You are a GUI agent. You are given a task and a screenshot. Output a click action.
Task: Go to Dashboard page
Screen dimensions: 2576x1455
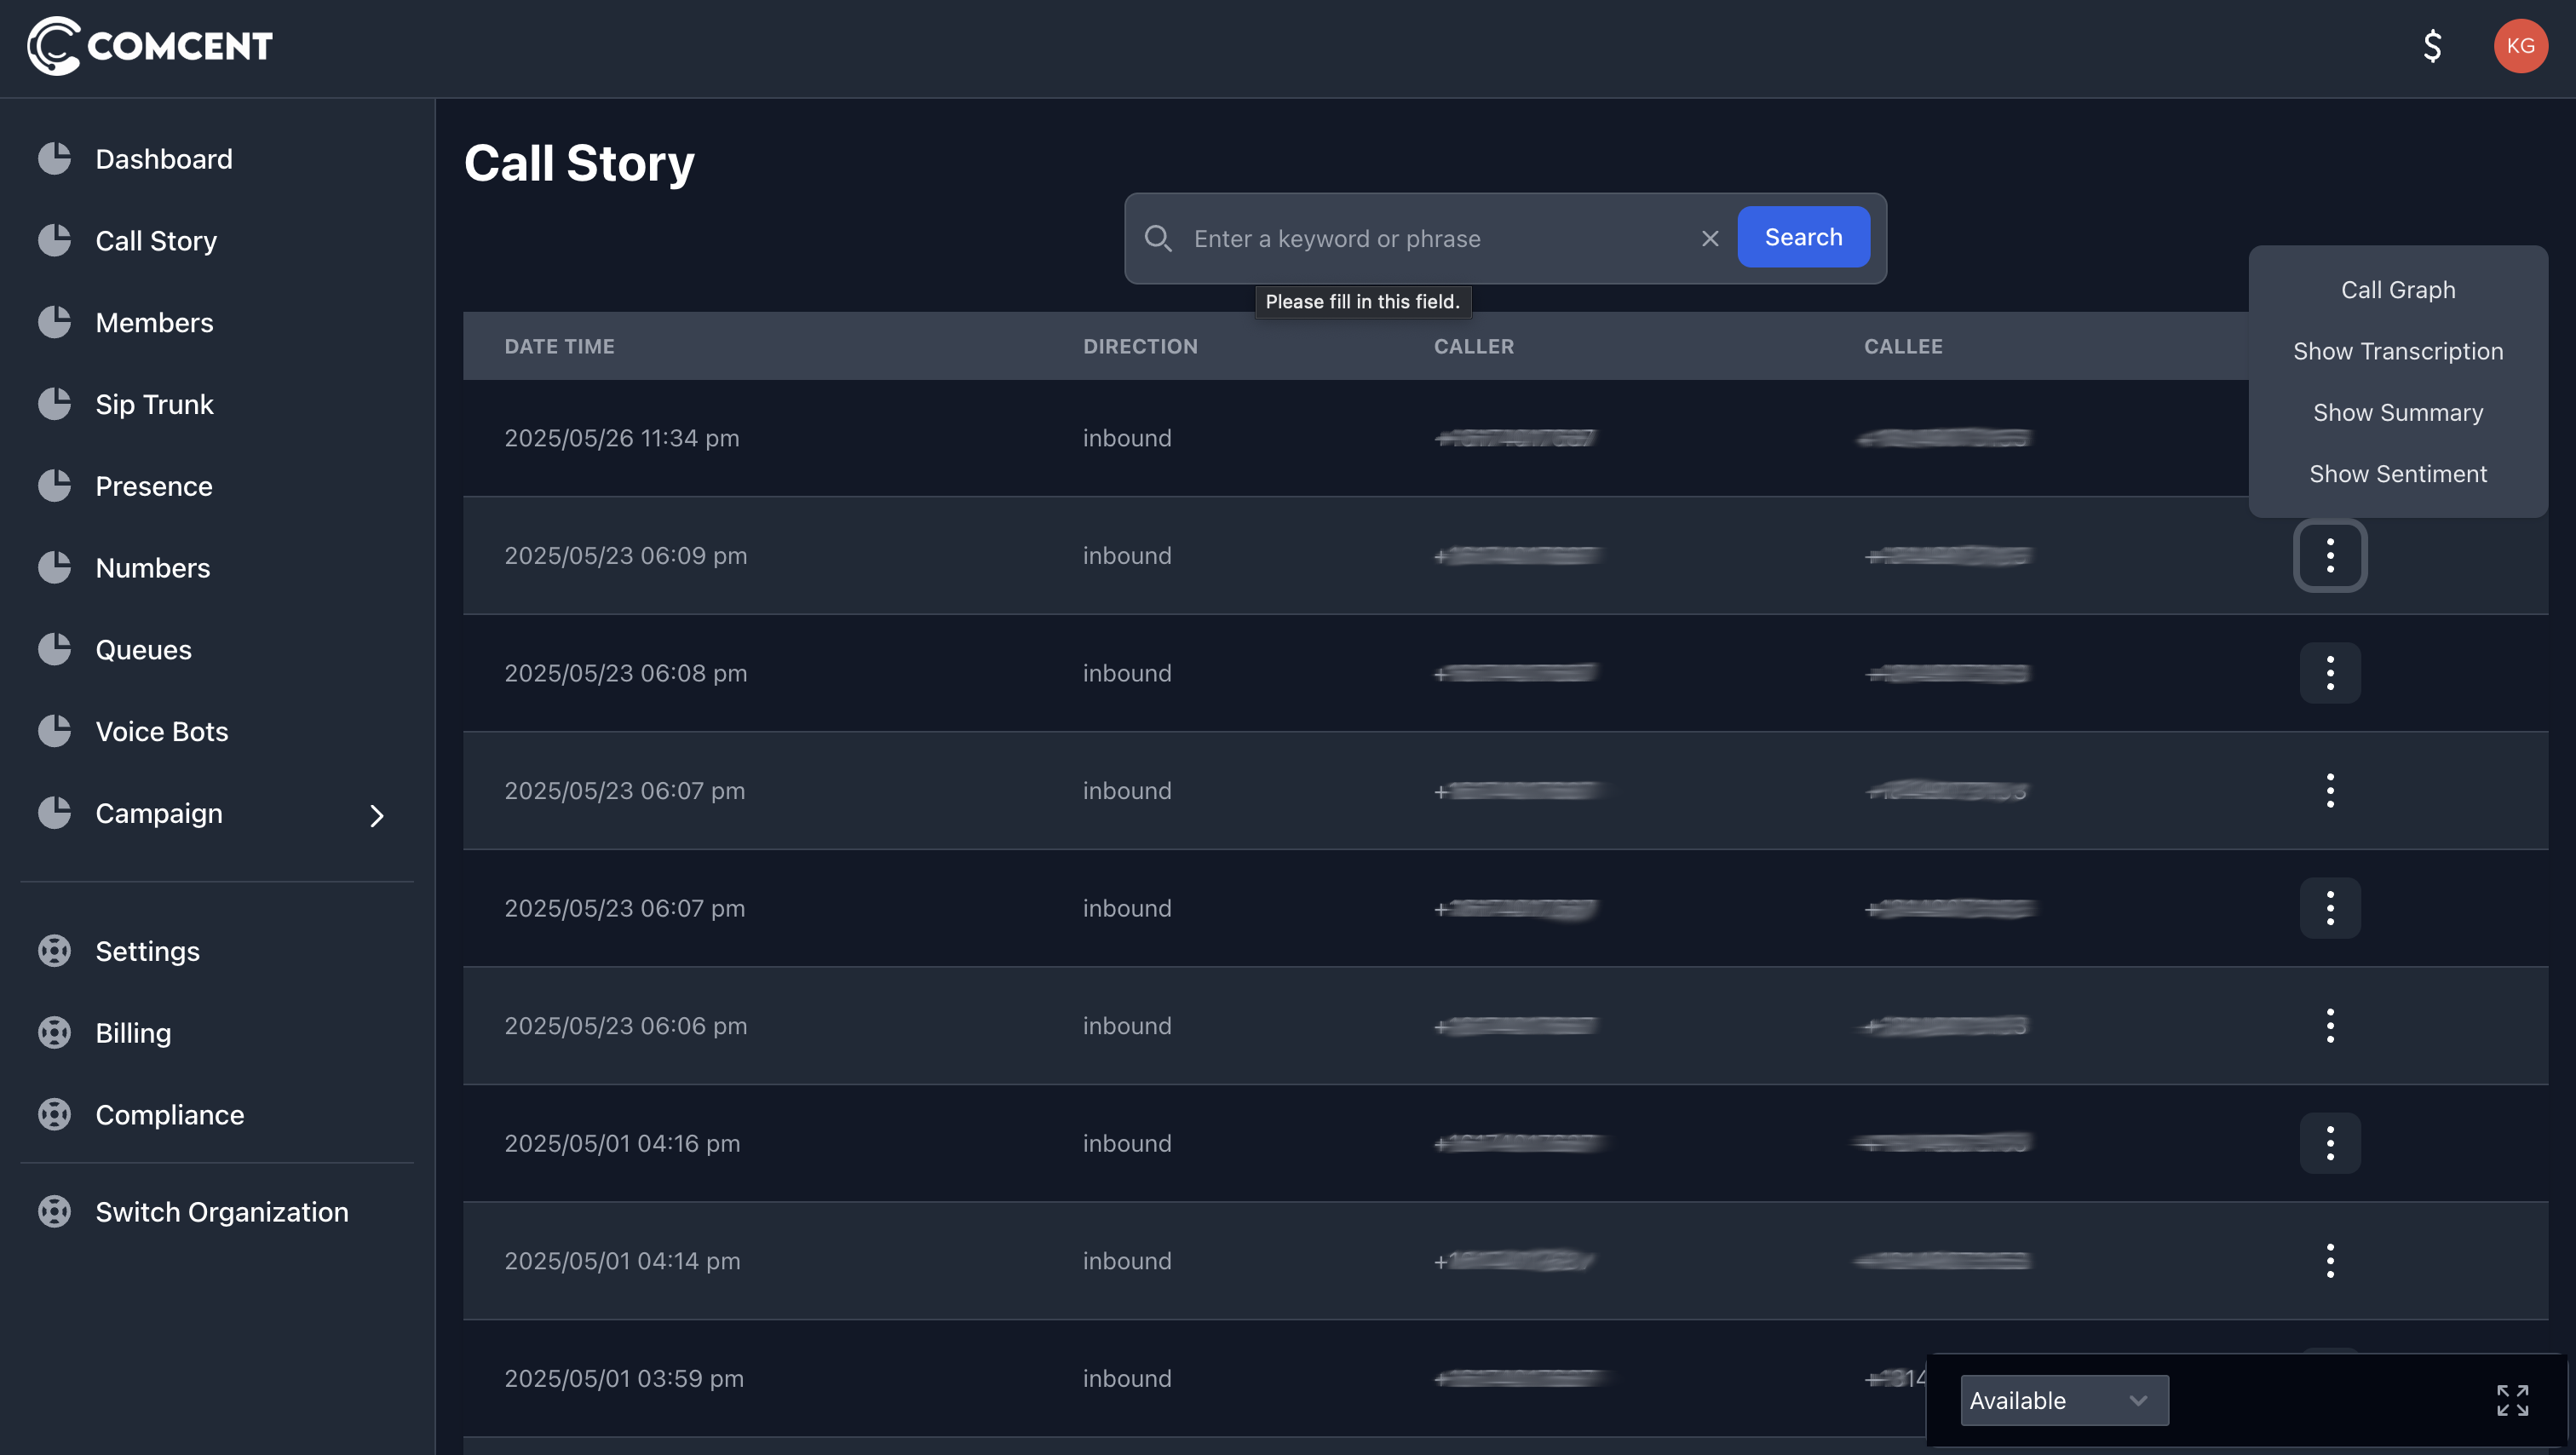[164, 159]
